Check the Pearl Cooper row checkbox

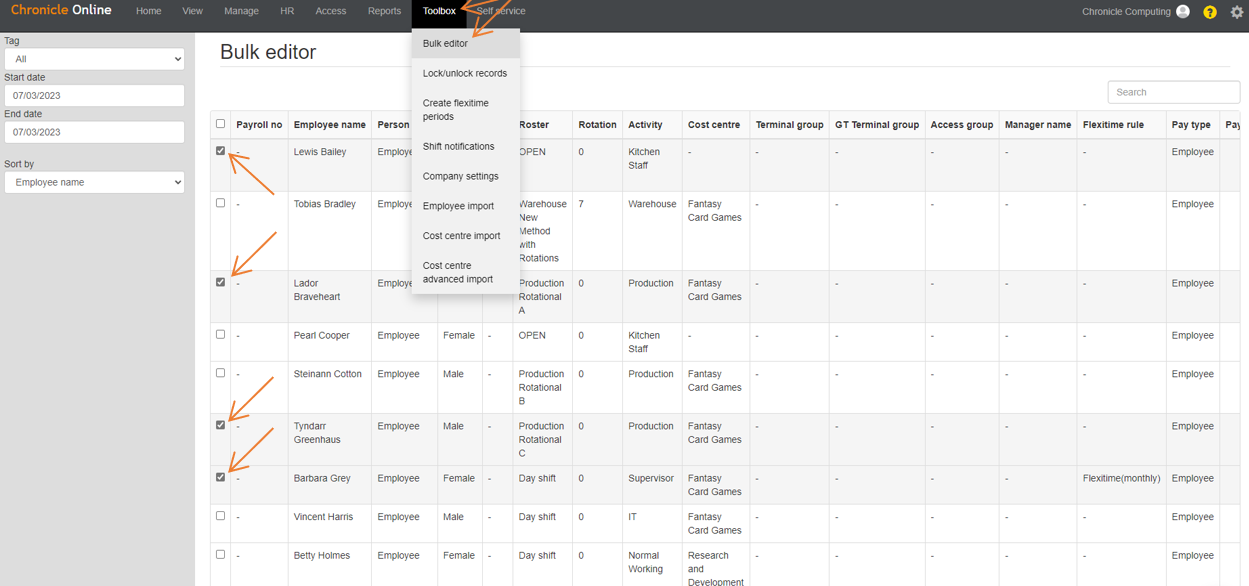221,335
